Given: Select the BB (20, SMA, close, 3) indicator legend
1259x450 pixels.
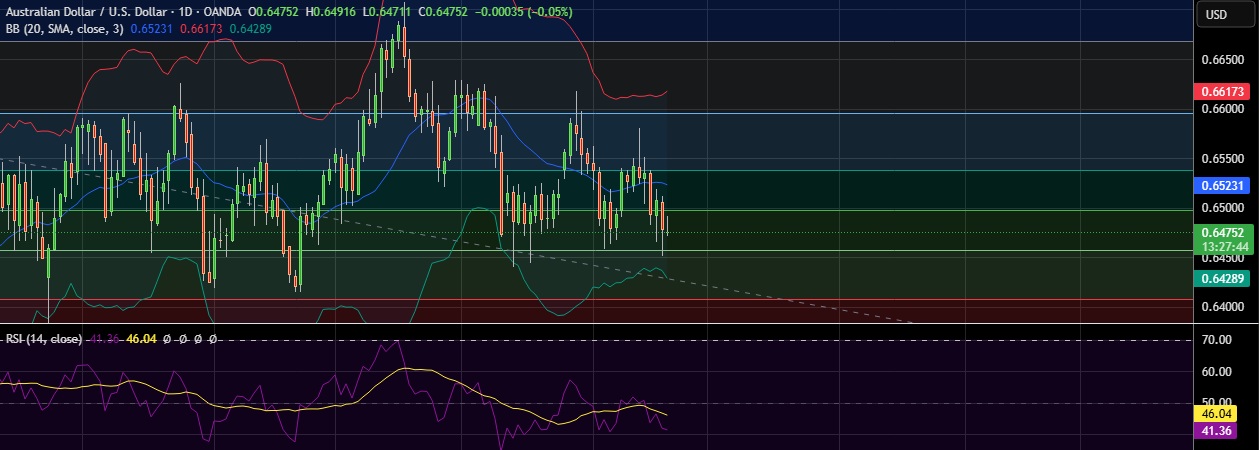Looking at the screenshot, I should (63, 29).
